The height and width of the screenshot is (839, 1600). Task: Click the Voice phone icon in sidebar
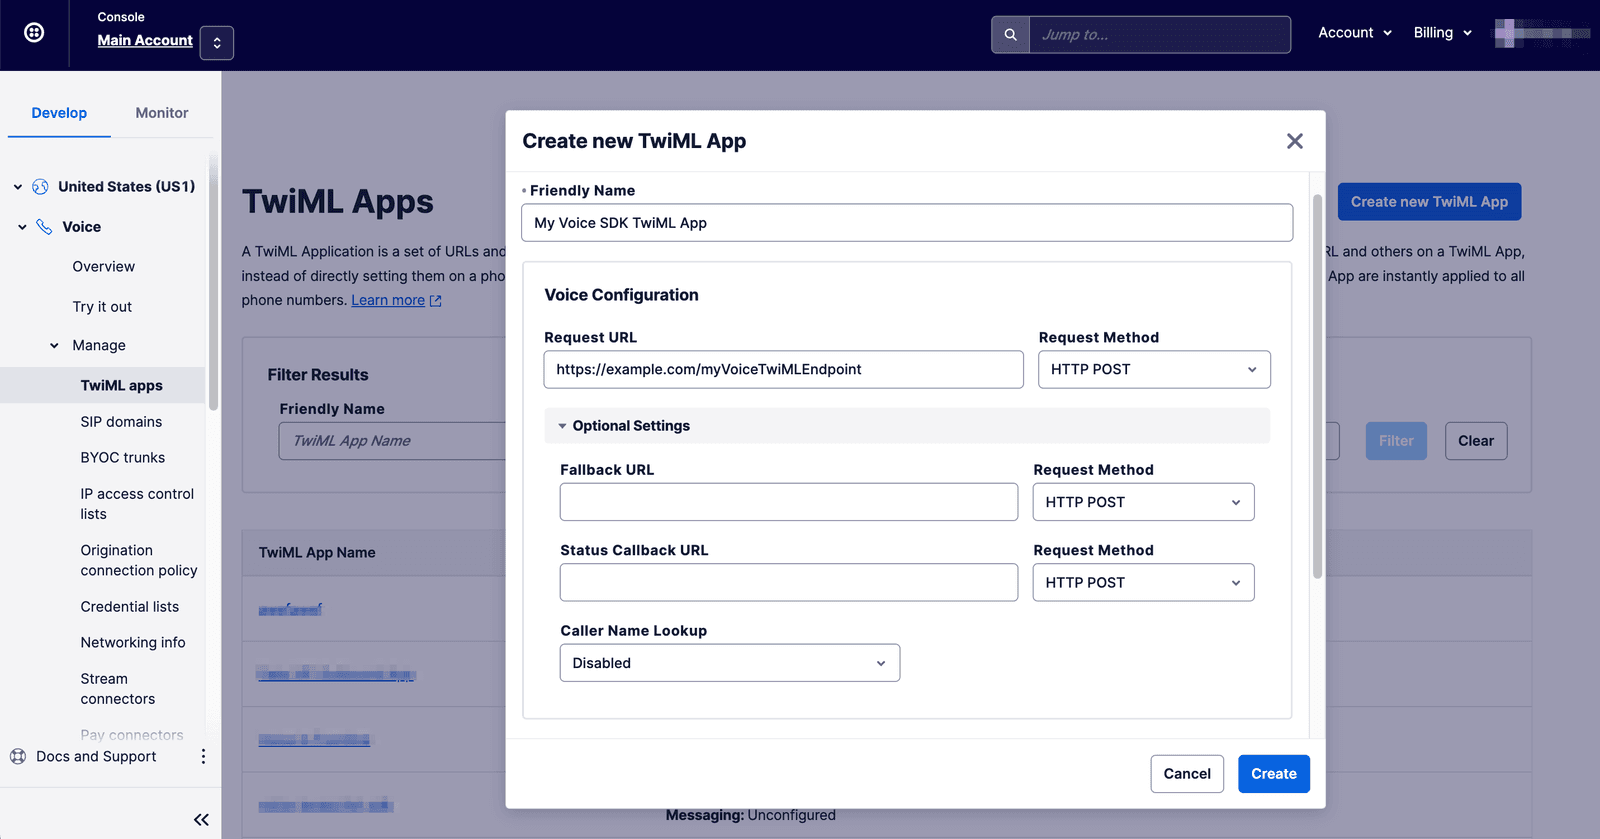pos(44,227)
